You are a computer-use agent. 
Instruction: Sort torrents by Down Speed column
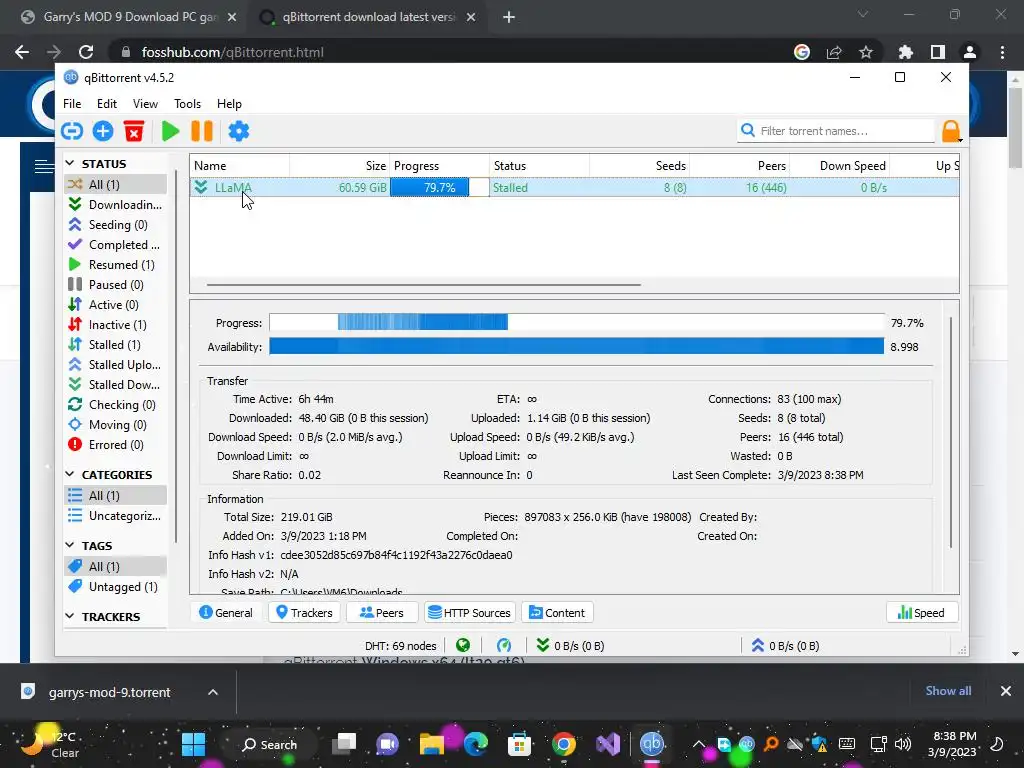coord(839,166)
